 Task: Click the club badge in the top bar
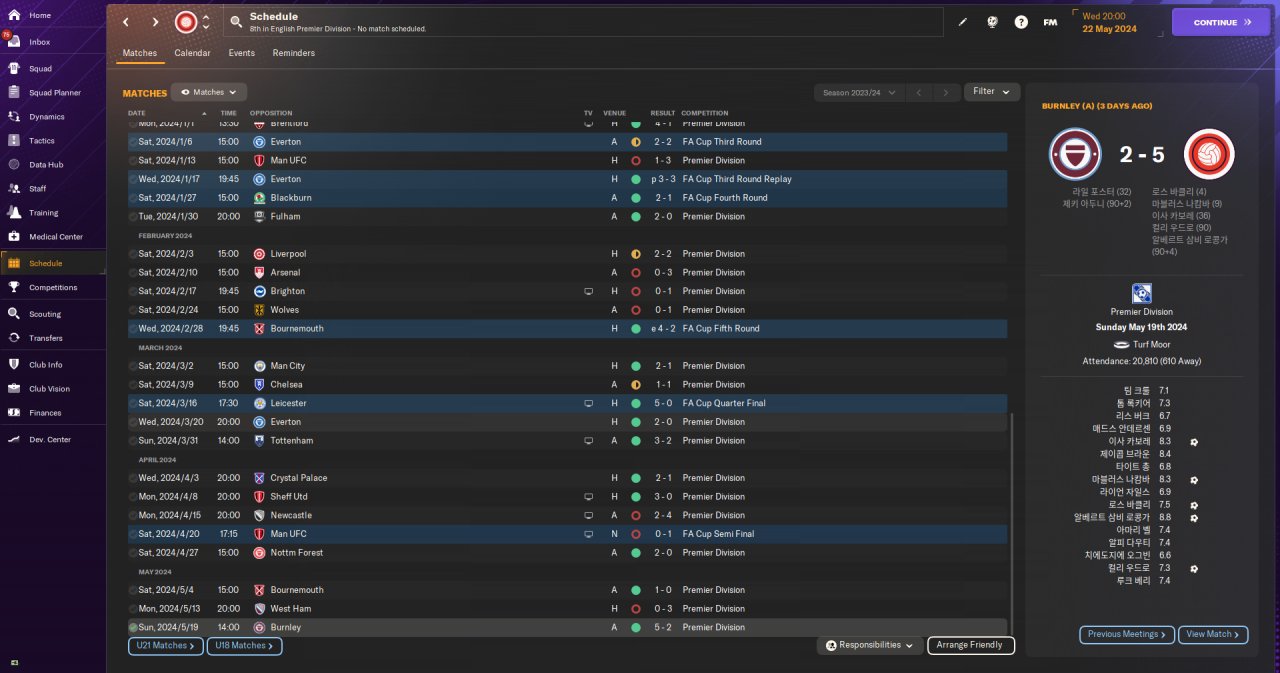(x=186, y=22)
